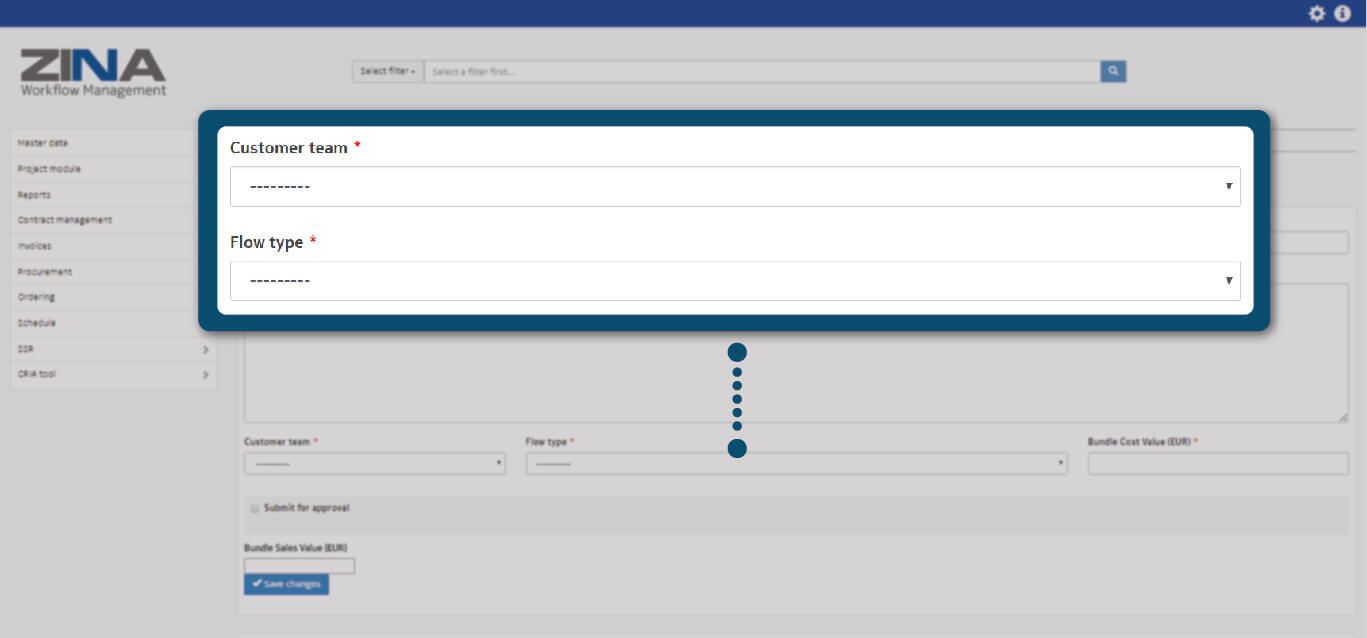Click the Bundle Cost Value (EUR) field
This screenshot has width=1367, height=638.
1218,464
